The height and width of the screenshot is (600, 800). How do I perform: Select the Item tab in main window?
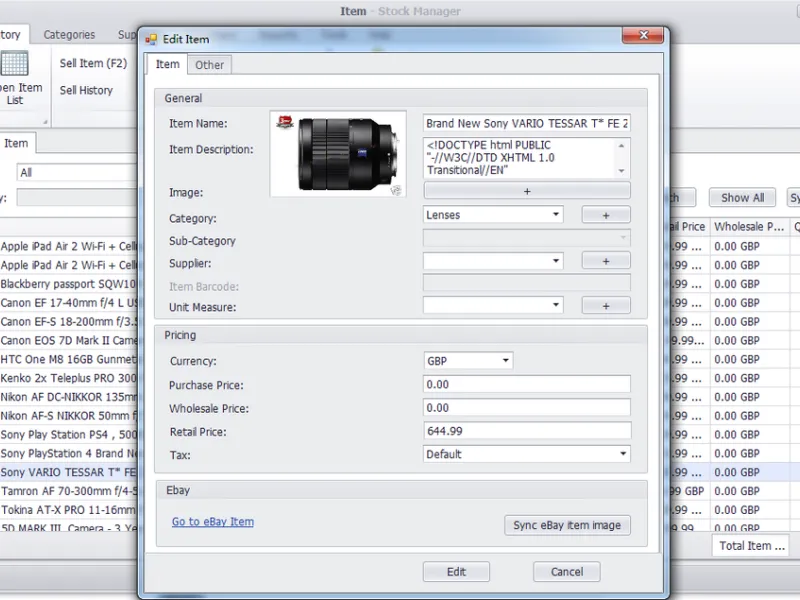pos(16,143)
